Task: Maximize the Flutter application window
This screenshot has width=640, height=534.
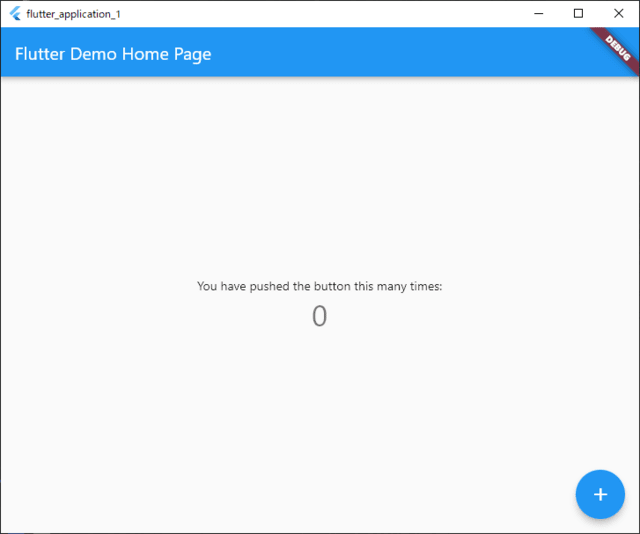Action: click(578, 14)
